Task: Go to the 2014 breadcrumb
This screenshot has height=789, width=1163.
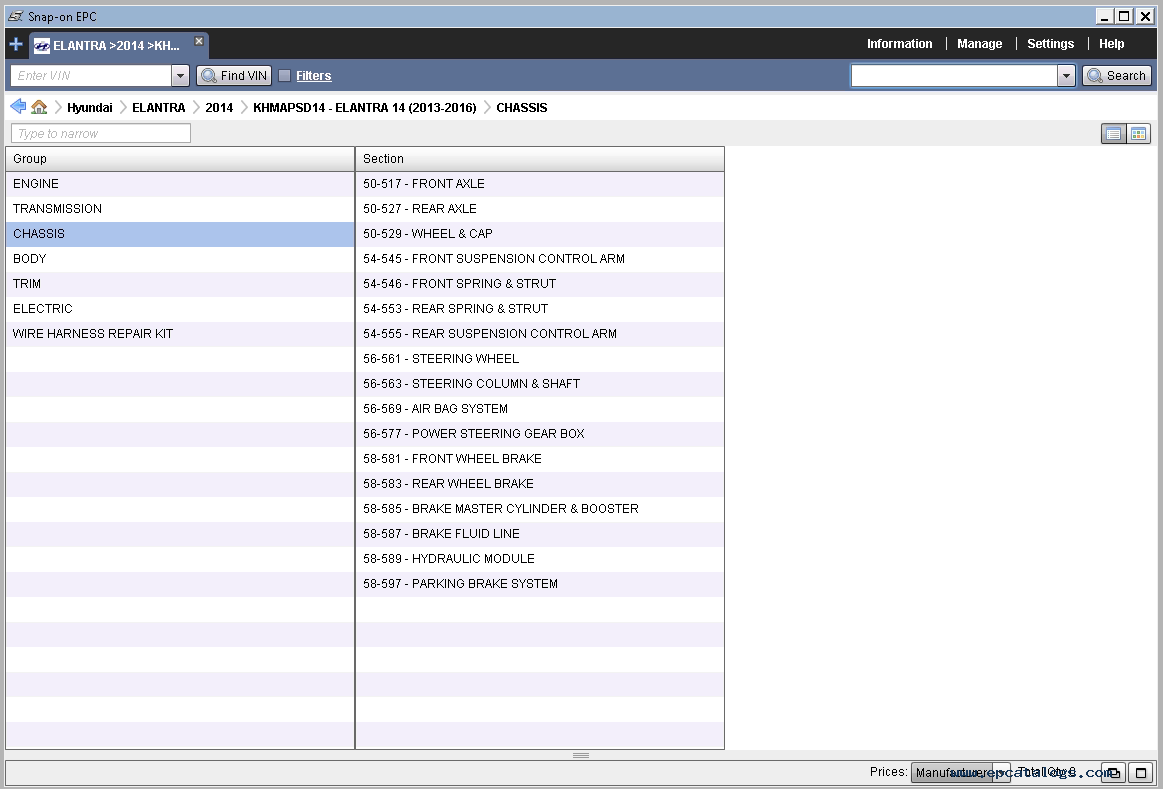Action: pyautogui.click(x=219, y=108)
